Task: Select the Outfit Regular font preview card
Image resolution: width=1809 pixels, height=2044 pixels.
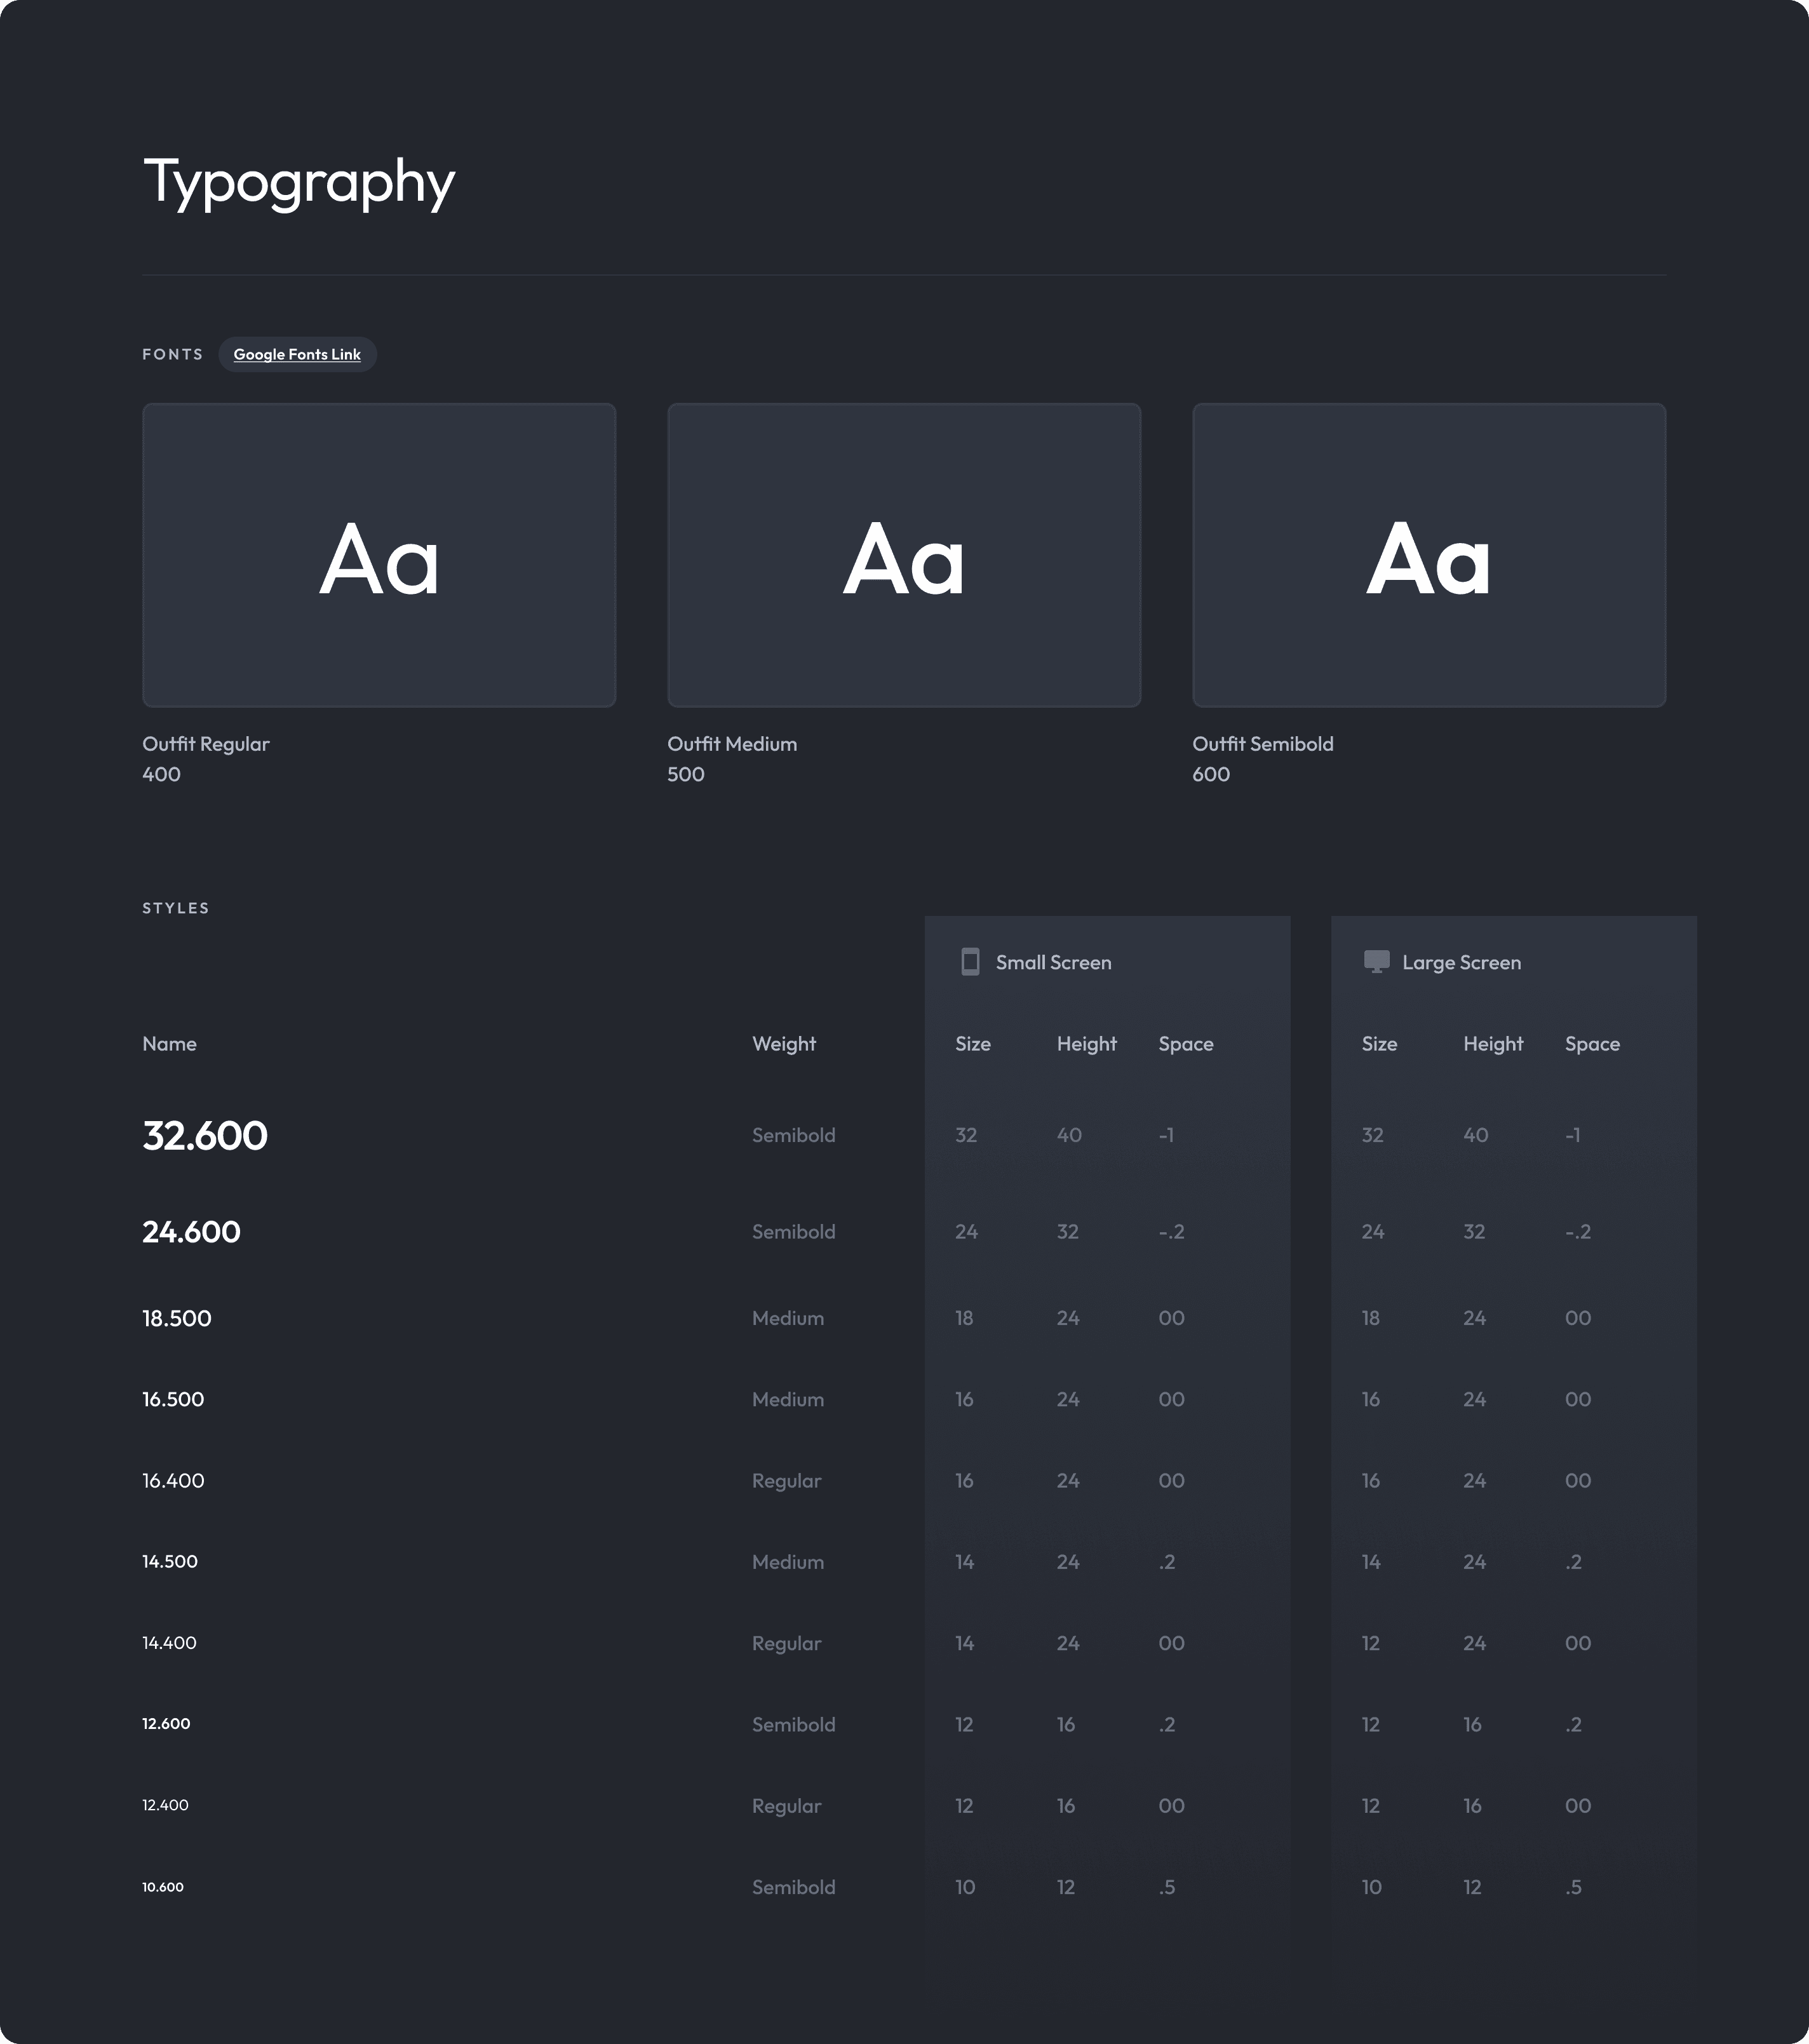Action: pos(379,555)
